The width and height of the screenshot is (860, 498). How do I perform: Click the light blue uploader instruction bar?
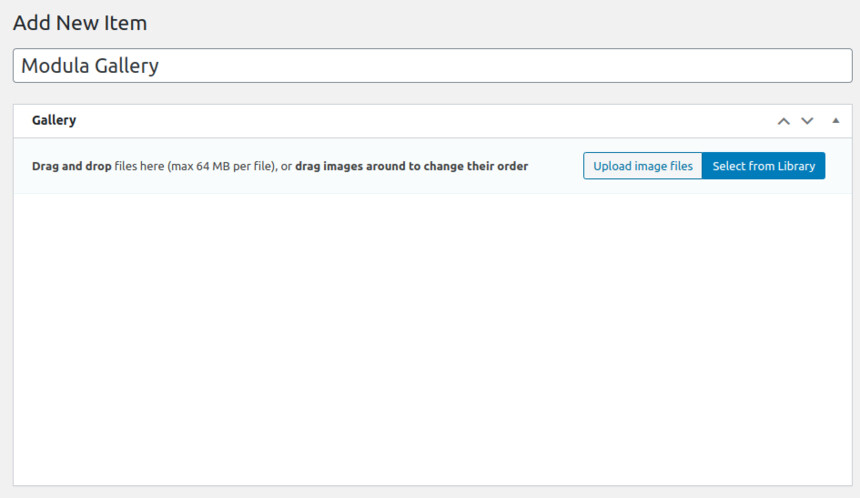432,166
